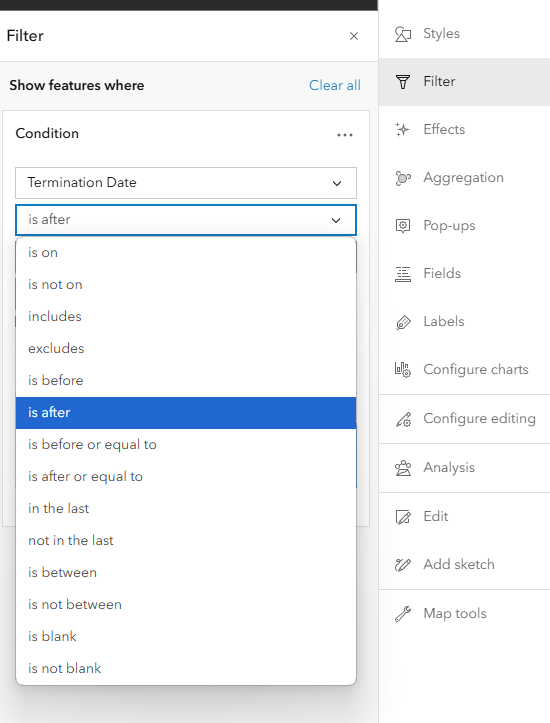Viewport: 550px width, 723px height.
Task: Open Pop-ups configuration icon
Action: tap(402, 226)
